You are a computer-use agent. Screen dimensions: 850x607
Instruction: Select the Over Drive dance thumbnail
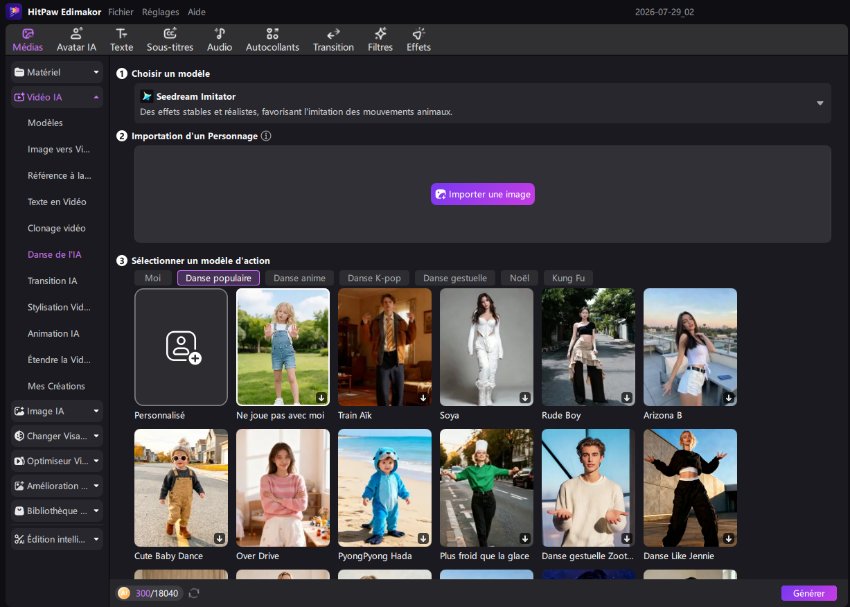click(283, 488)
